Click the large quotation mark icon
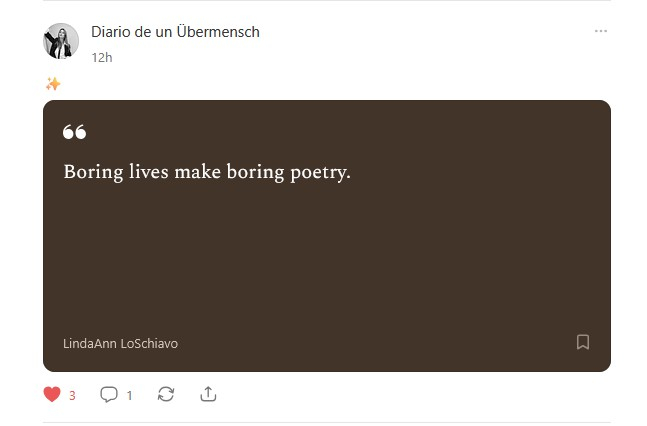 point(74,132)
